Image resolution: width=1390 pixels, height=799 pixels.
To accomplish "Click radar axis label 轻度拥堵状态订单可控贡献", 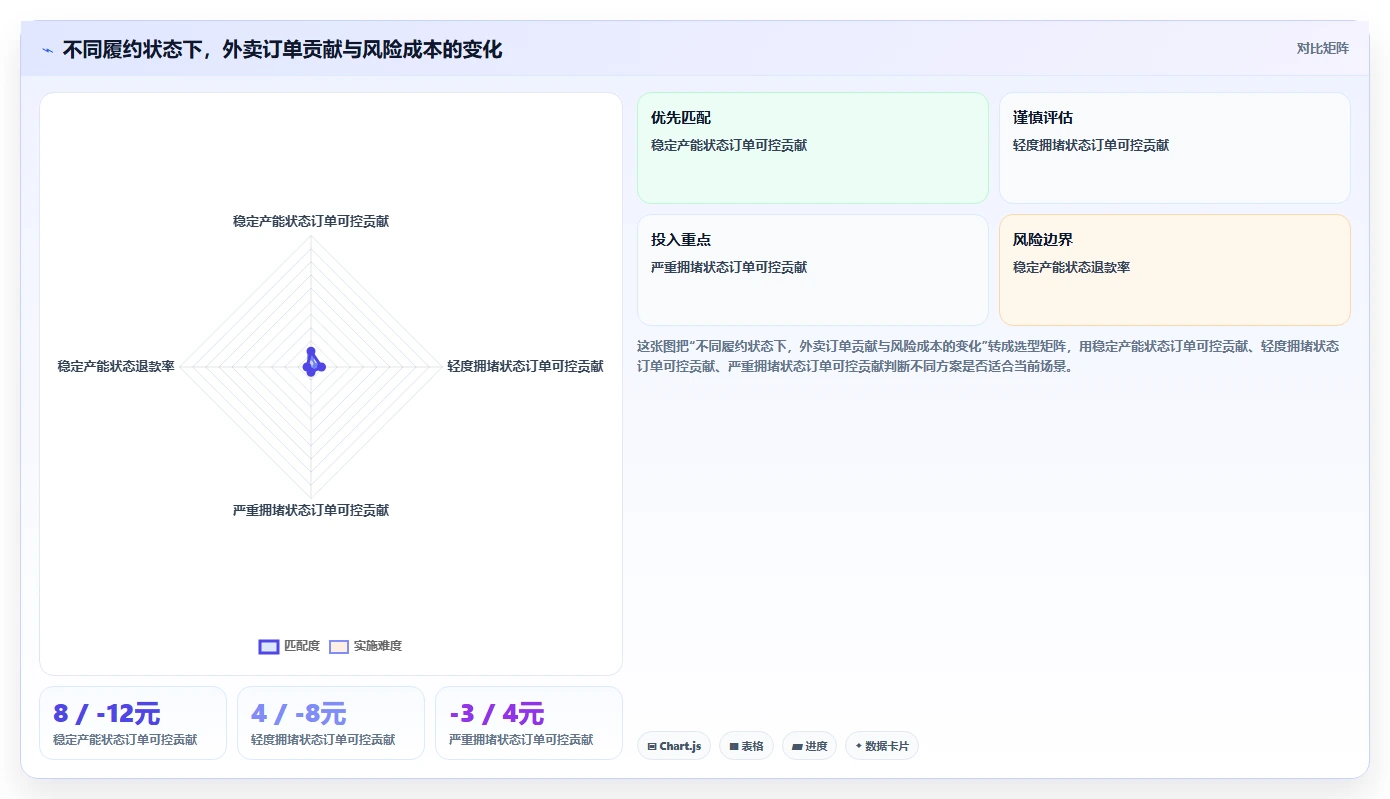I will (525, 366).
